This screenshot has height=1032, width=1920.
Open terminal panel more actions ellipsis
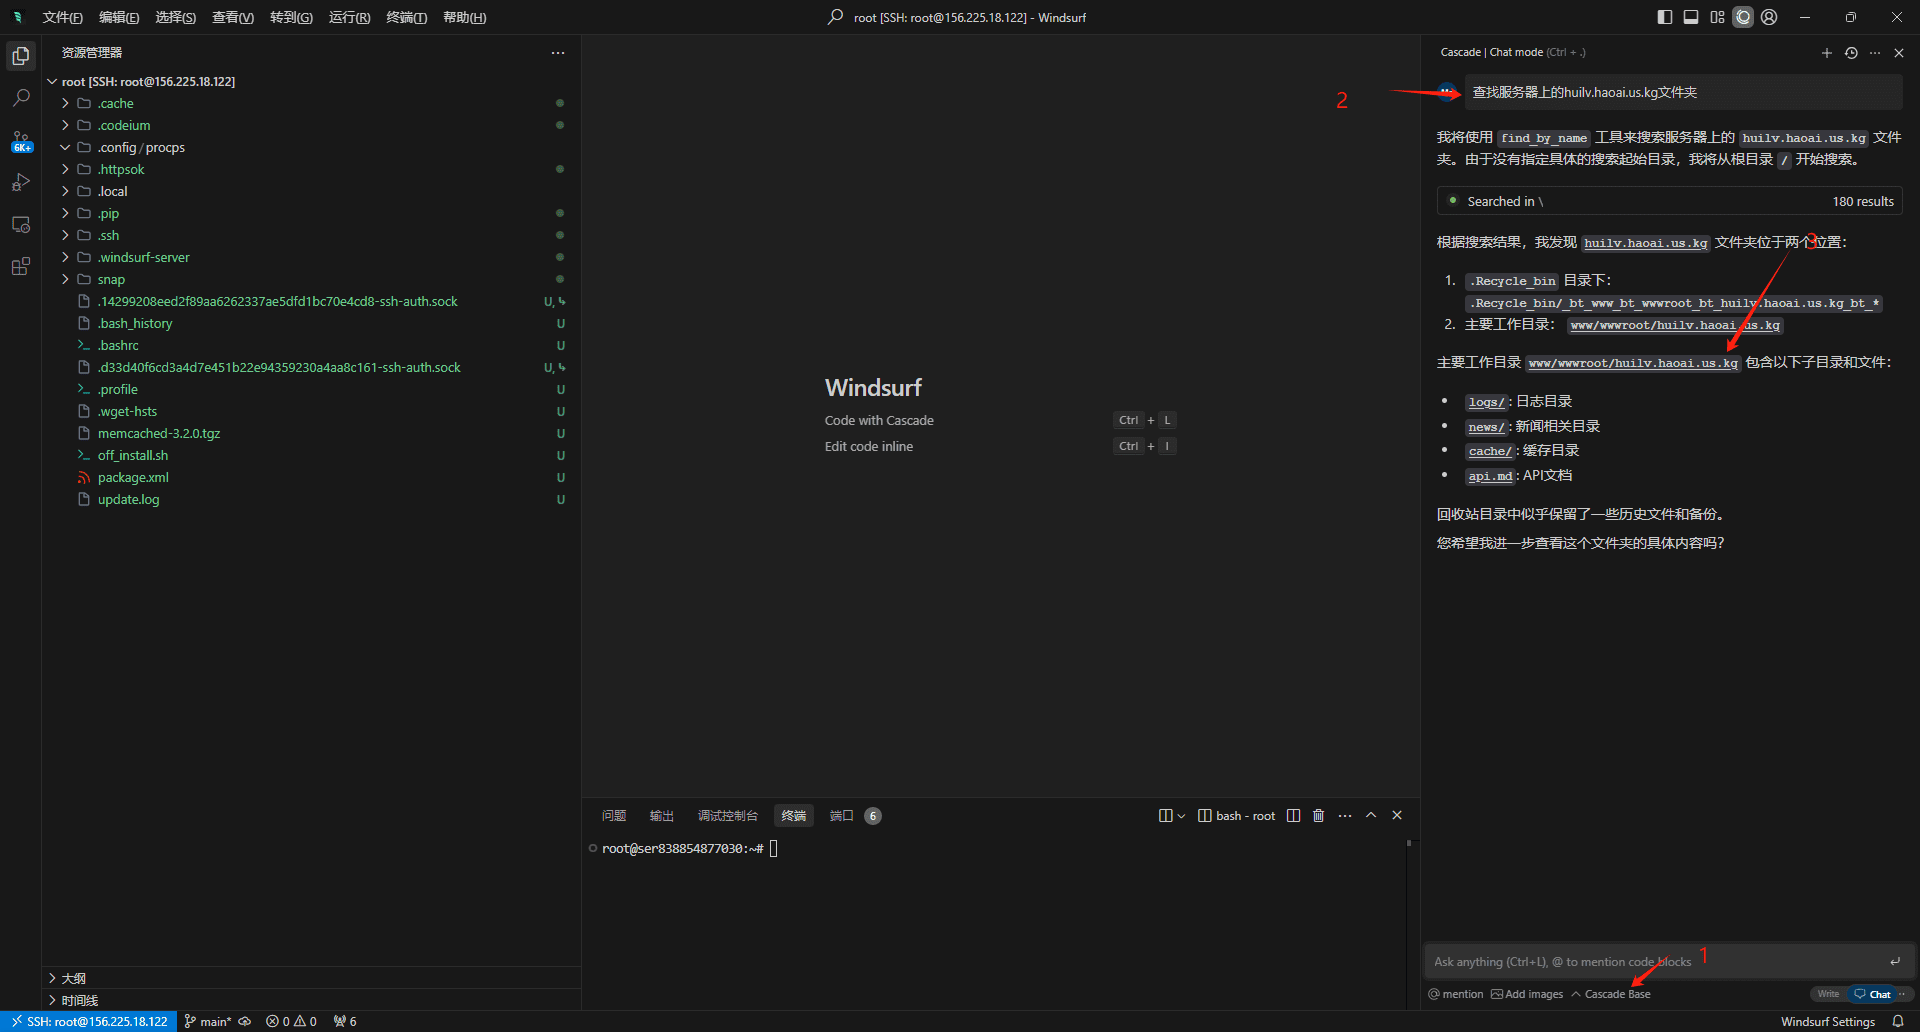coord(1345,816)
